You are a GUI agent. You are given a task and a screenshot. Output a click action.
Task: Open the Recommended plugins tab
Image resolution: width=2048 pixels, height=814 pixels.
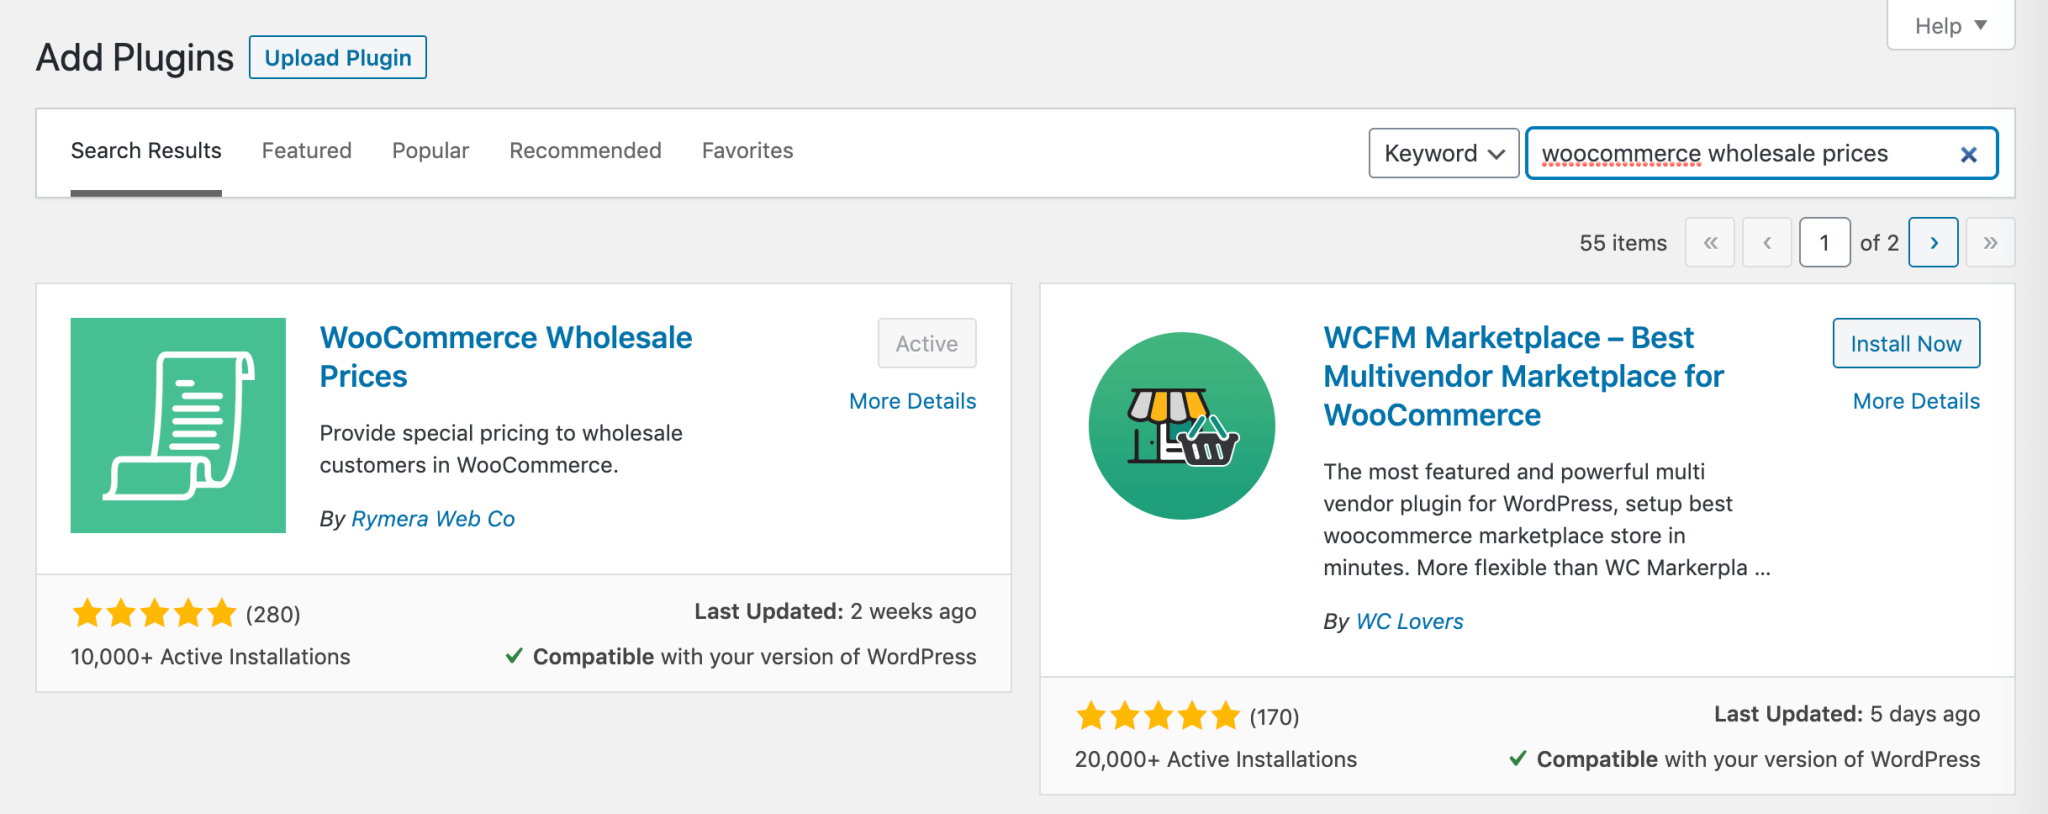(585, 151)
